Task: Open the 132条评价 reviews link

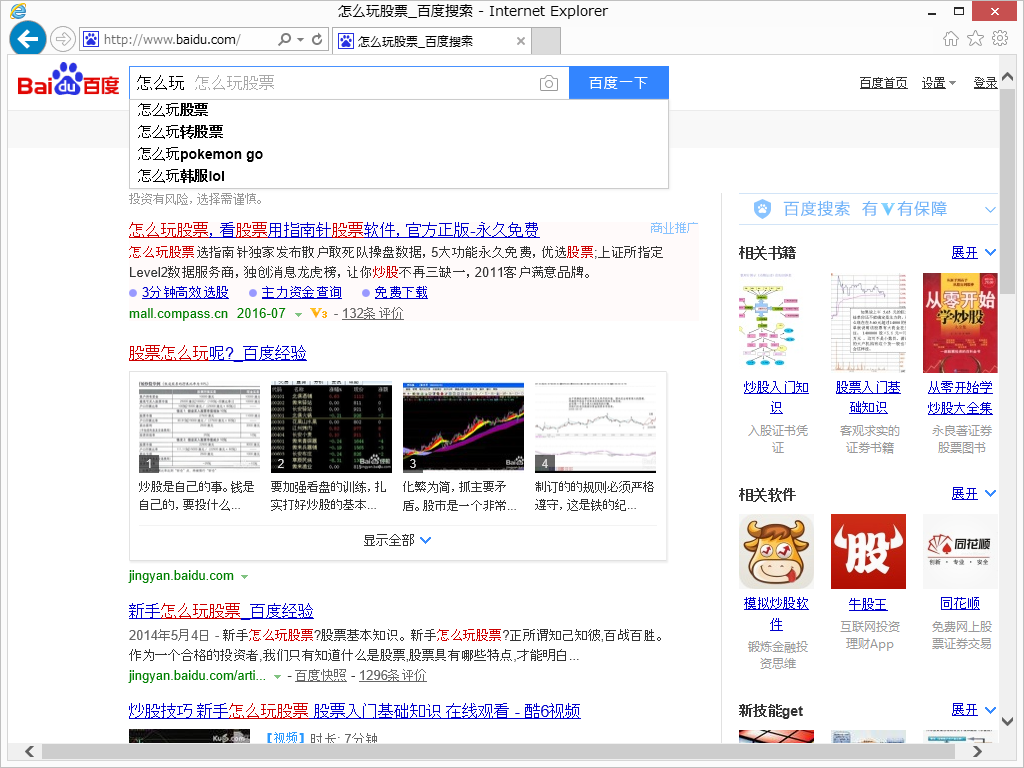Action: 373,313
